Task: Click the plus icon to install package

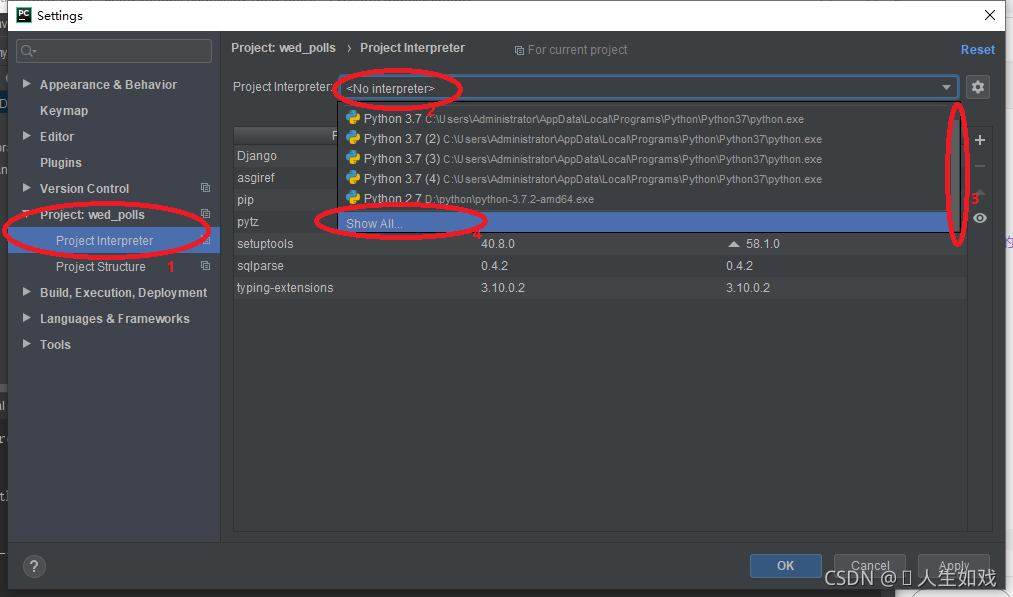Action: [x=979, y=140]
